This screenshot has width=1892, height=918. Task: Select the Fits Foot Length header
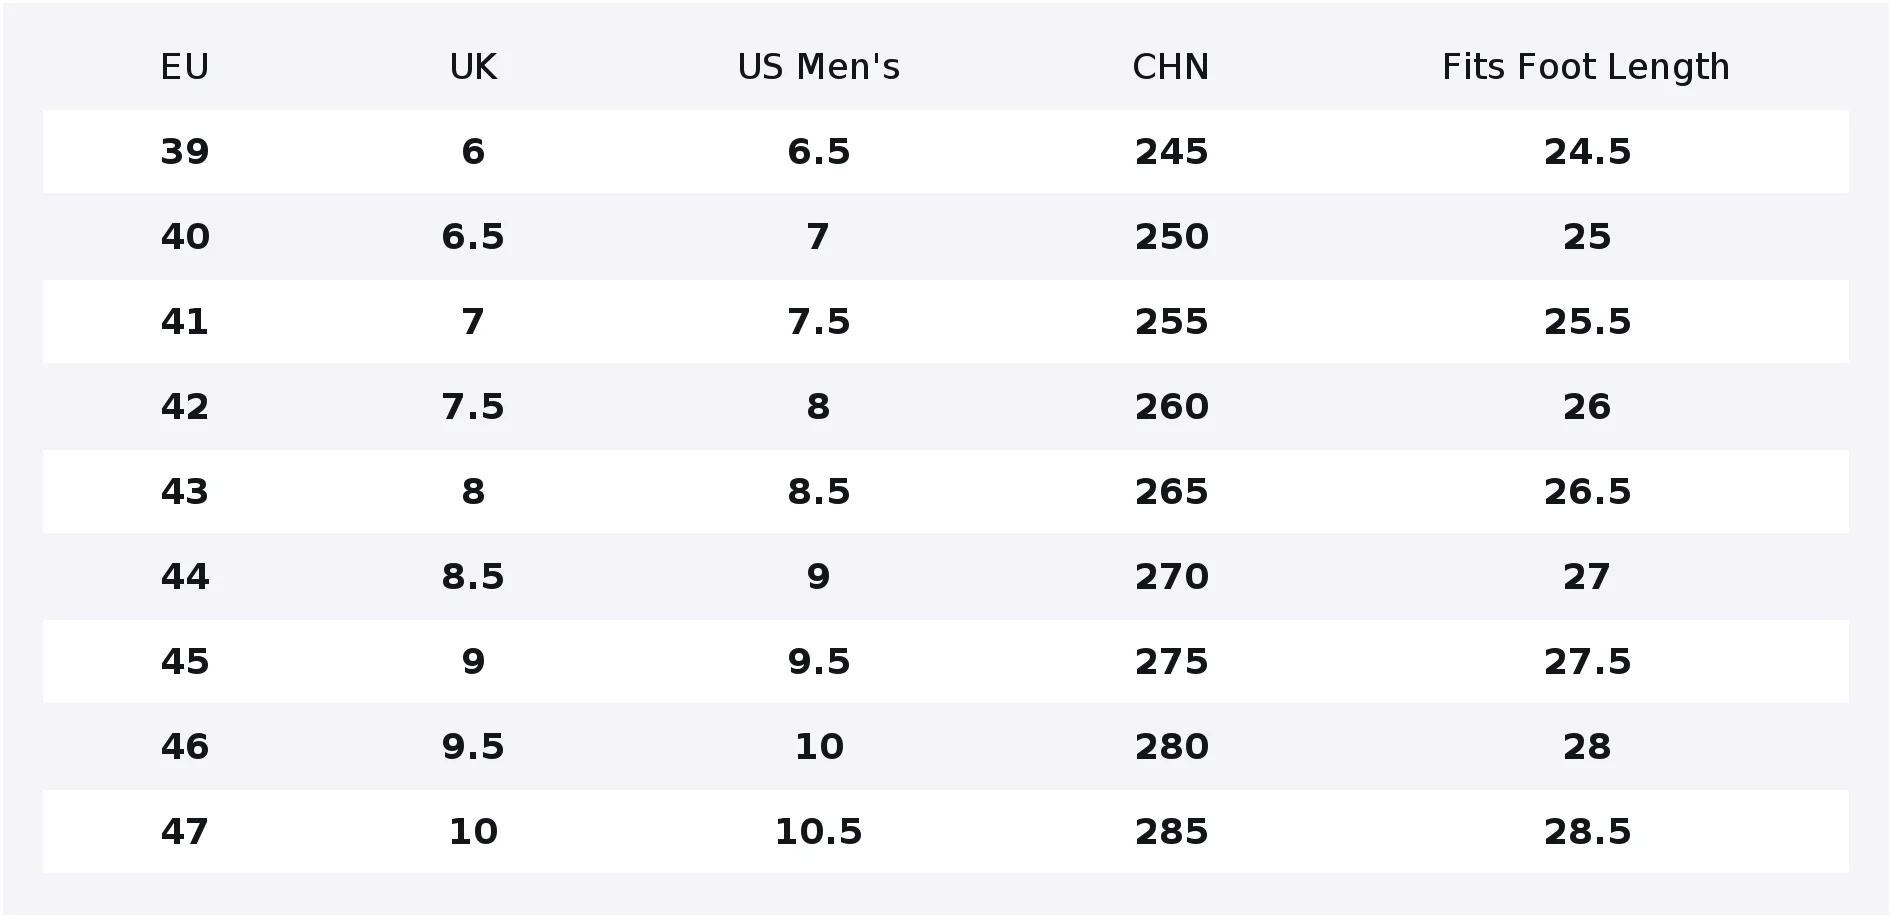pos(1586,67)
